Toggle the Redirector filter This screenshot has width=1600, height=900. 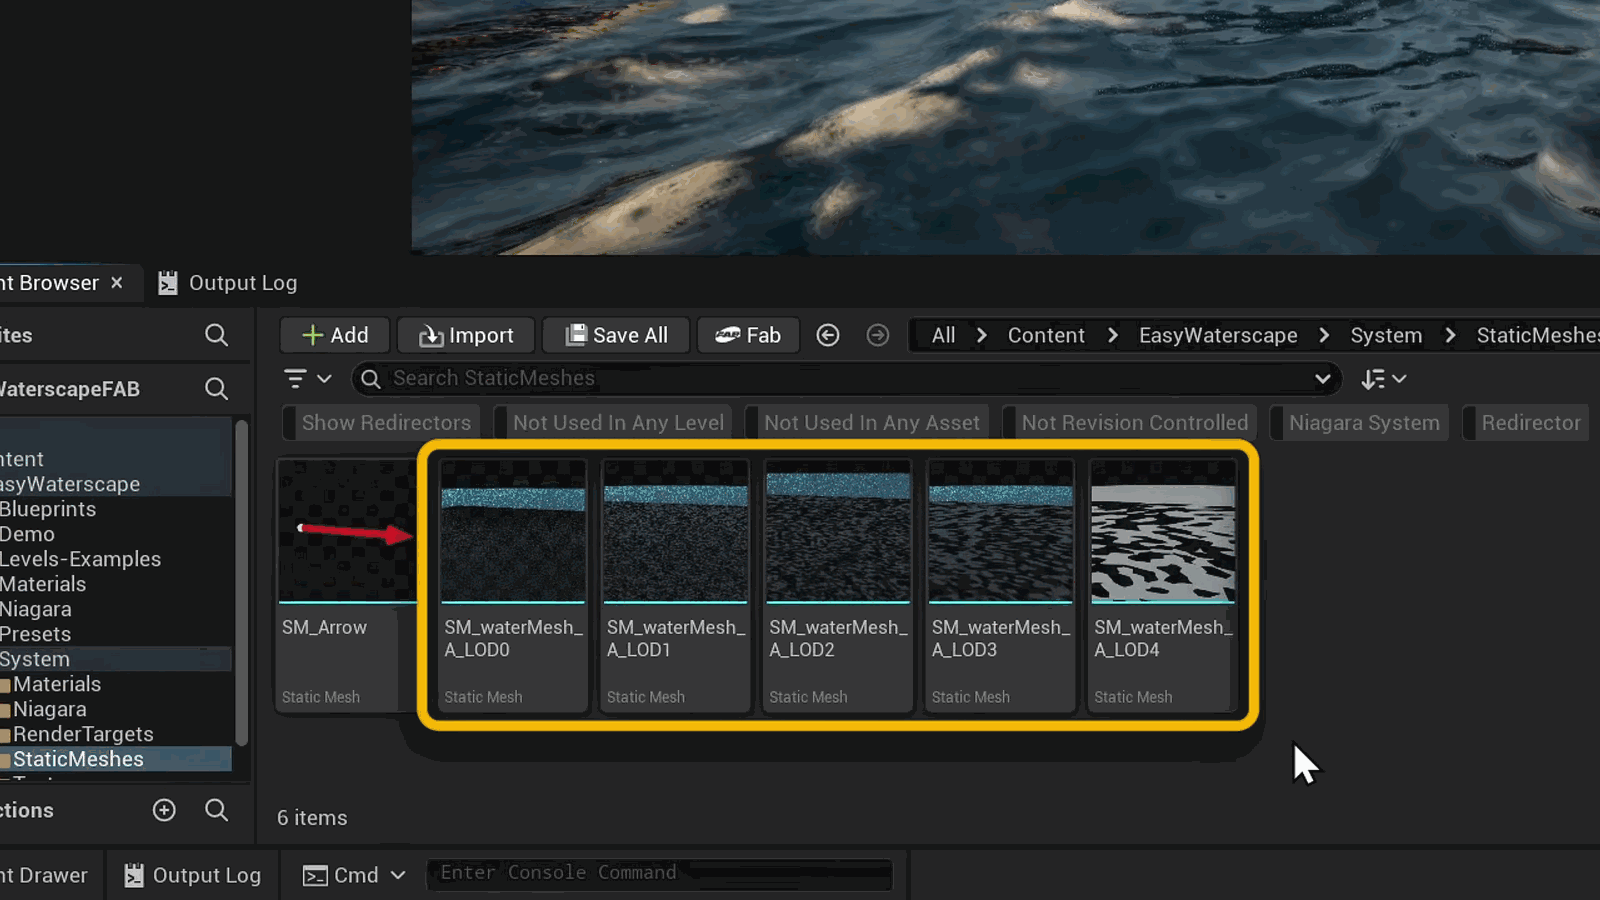[1525, 423]
